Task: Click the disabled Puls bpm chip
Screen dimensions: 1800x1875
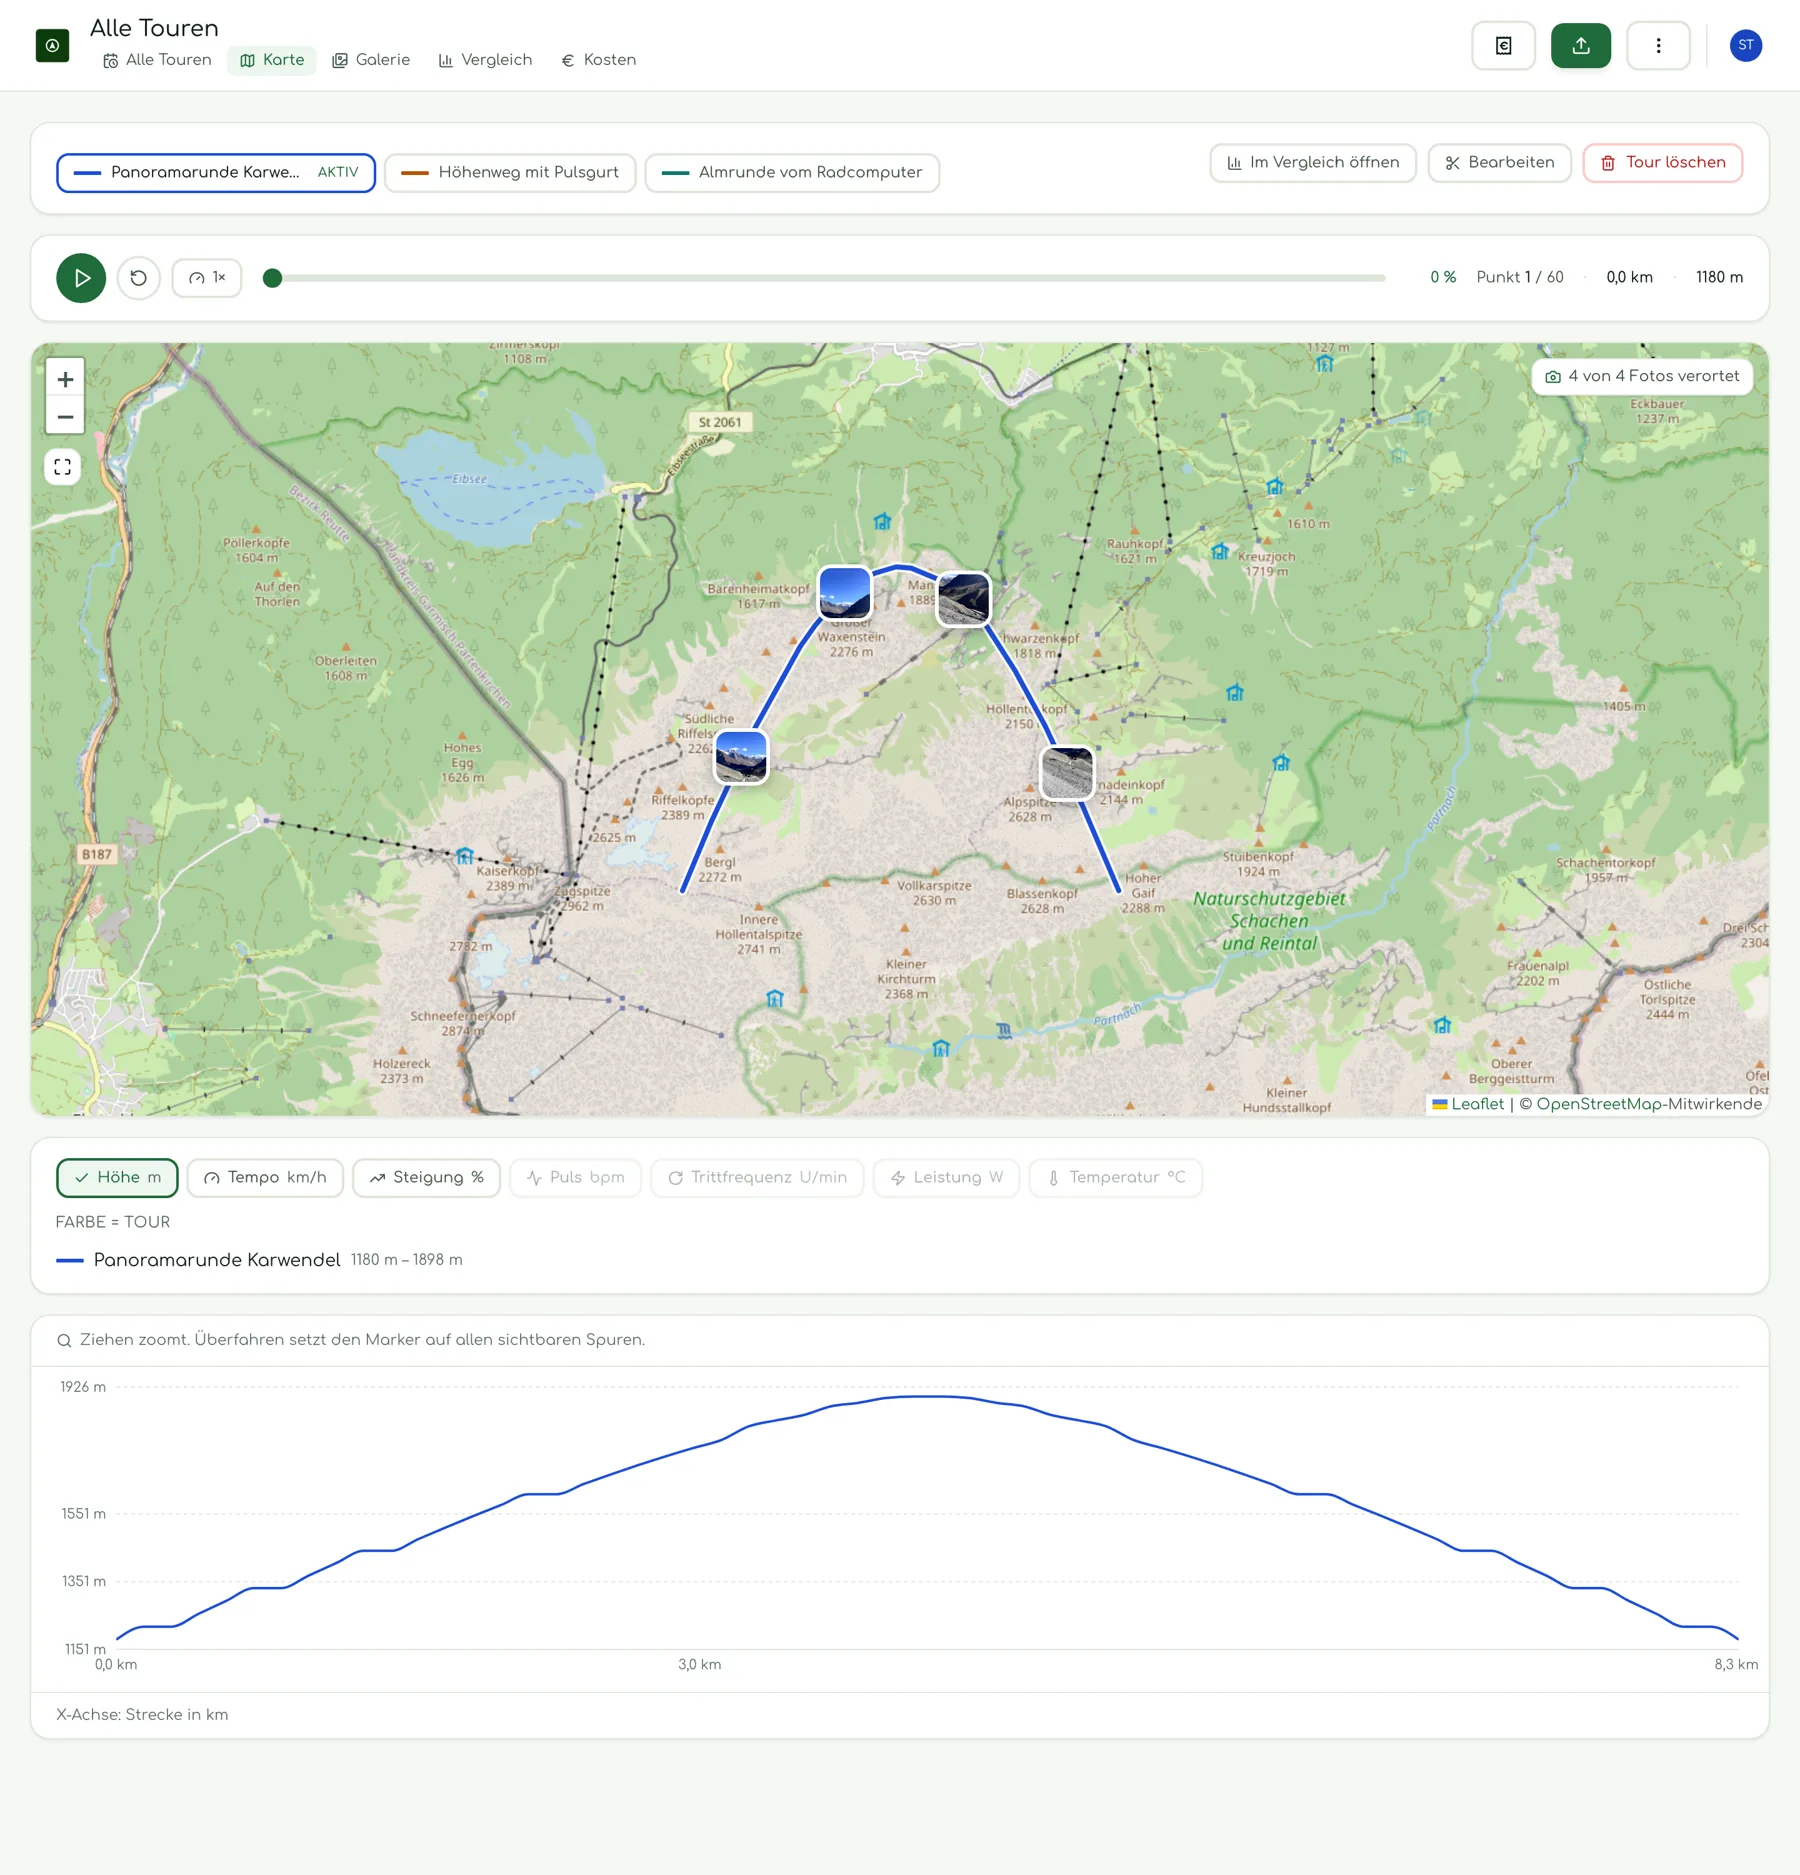Action: 575,1178
